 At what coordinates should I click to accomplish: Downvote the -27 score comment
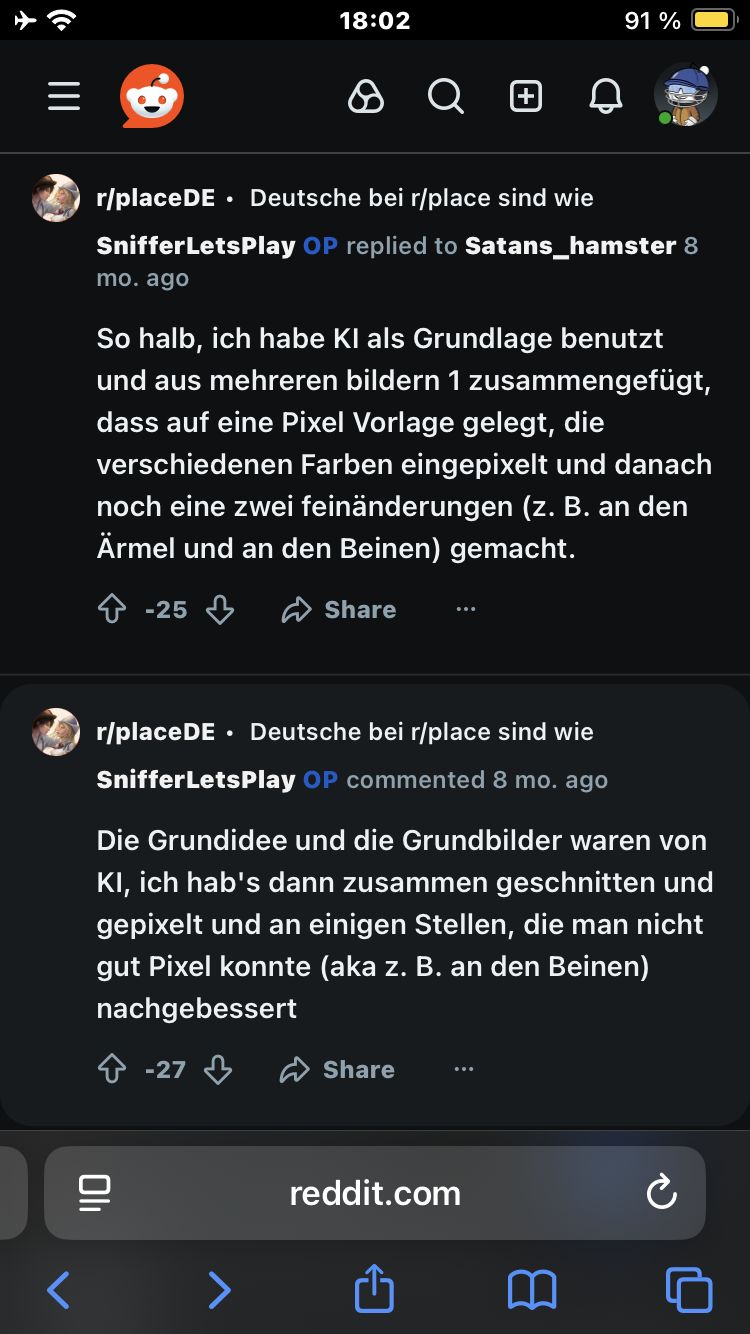pos(218,1070)
